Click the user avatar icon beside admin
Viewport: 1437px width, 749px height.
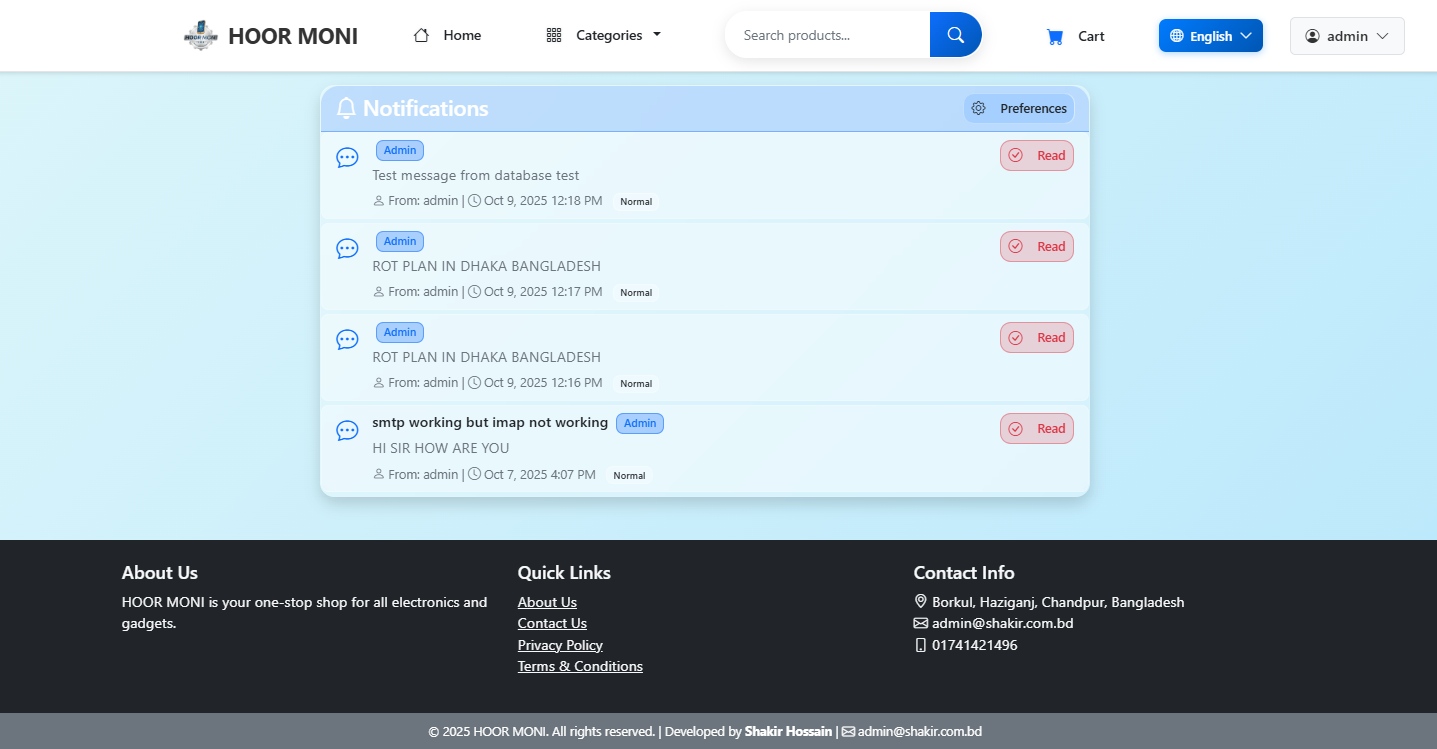click(1313, 36)
